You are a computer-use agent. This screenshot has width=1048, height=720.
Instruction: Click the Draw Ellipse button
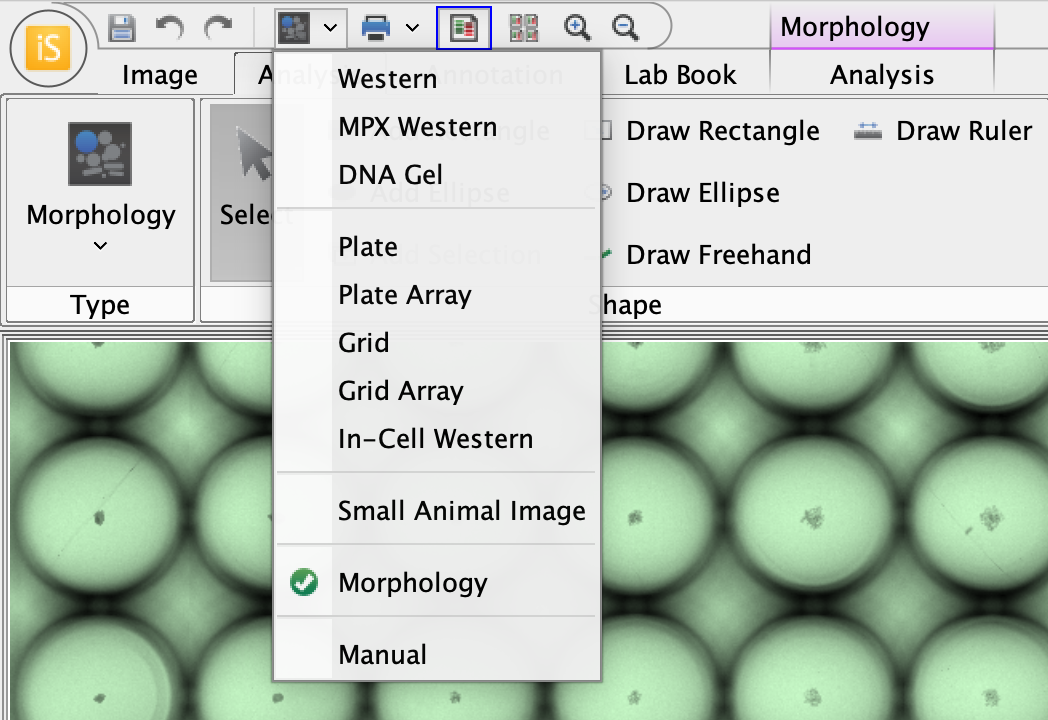691,193
